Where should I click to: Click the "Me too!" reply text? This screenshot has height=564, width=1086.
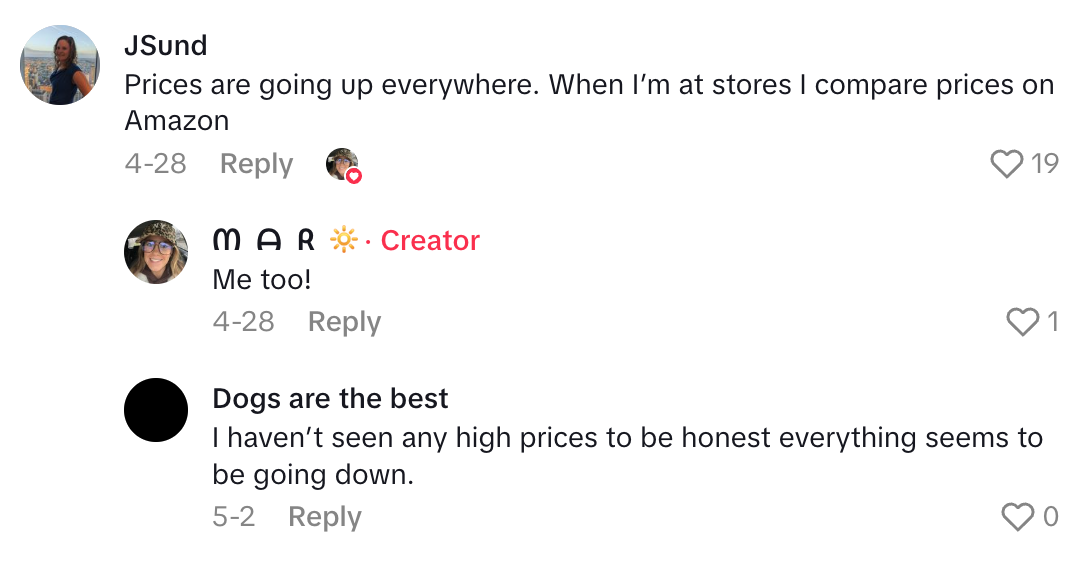coord(262,280)
